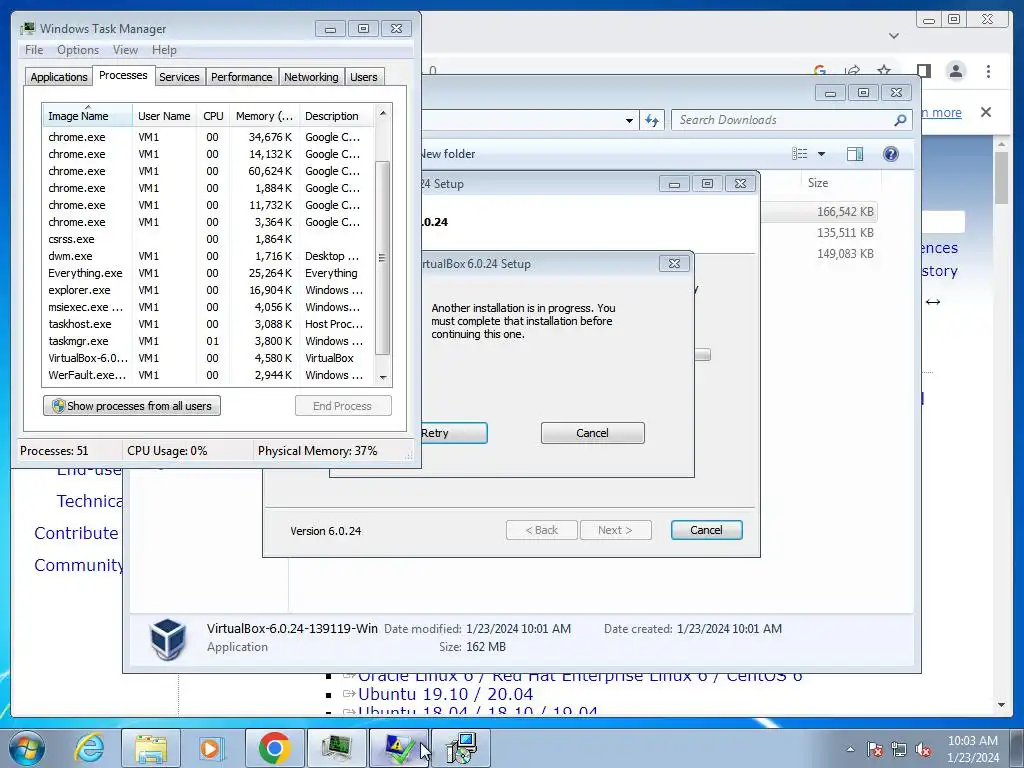Open view options dropdown arrow
Image resolution: width=1024 pixels, height=768 pixels.
822,154
